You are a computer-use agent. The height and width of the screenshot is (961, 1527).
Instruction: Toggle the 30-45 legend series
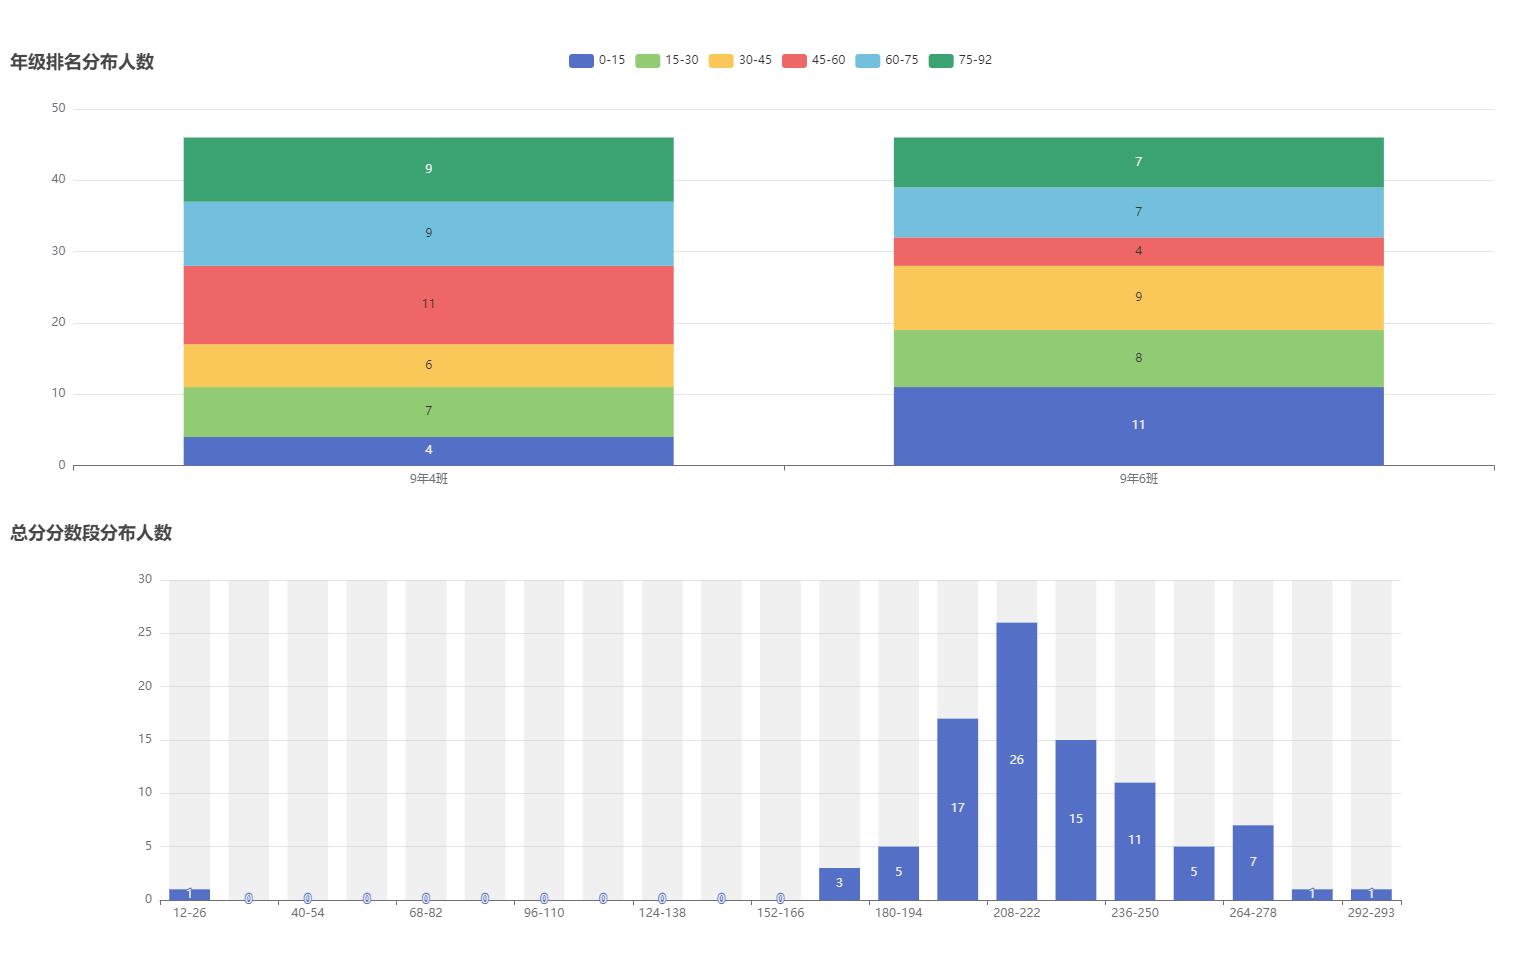(x=740, y=60)
